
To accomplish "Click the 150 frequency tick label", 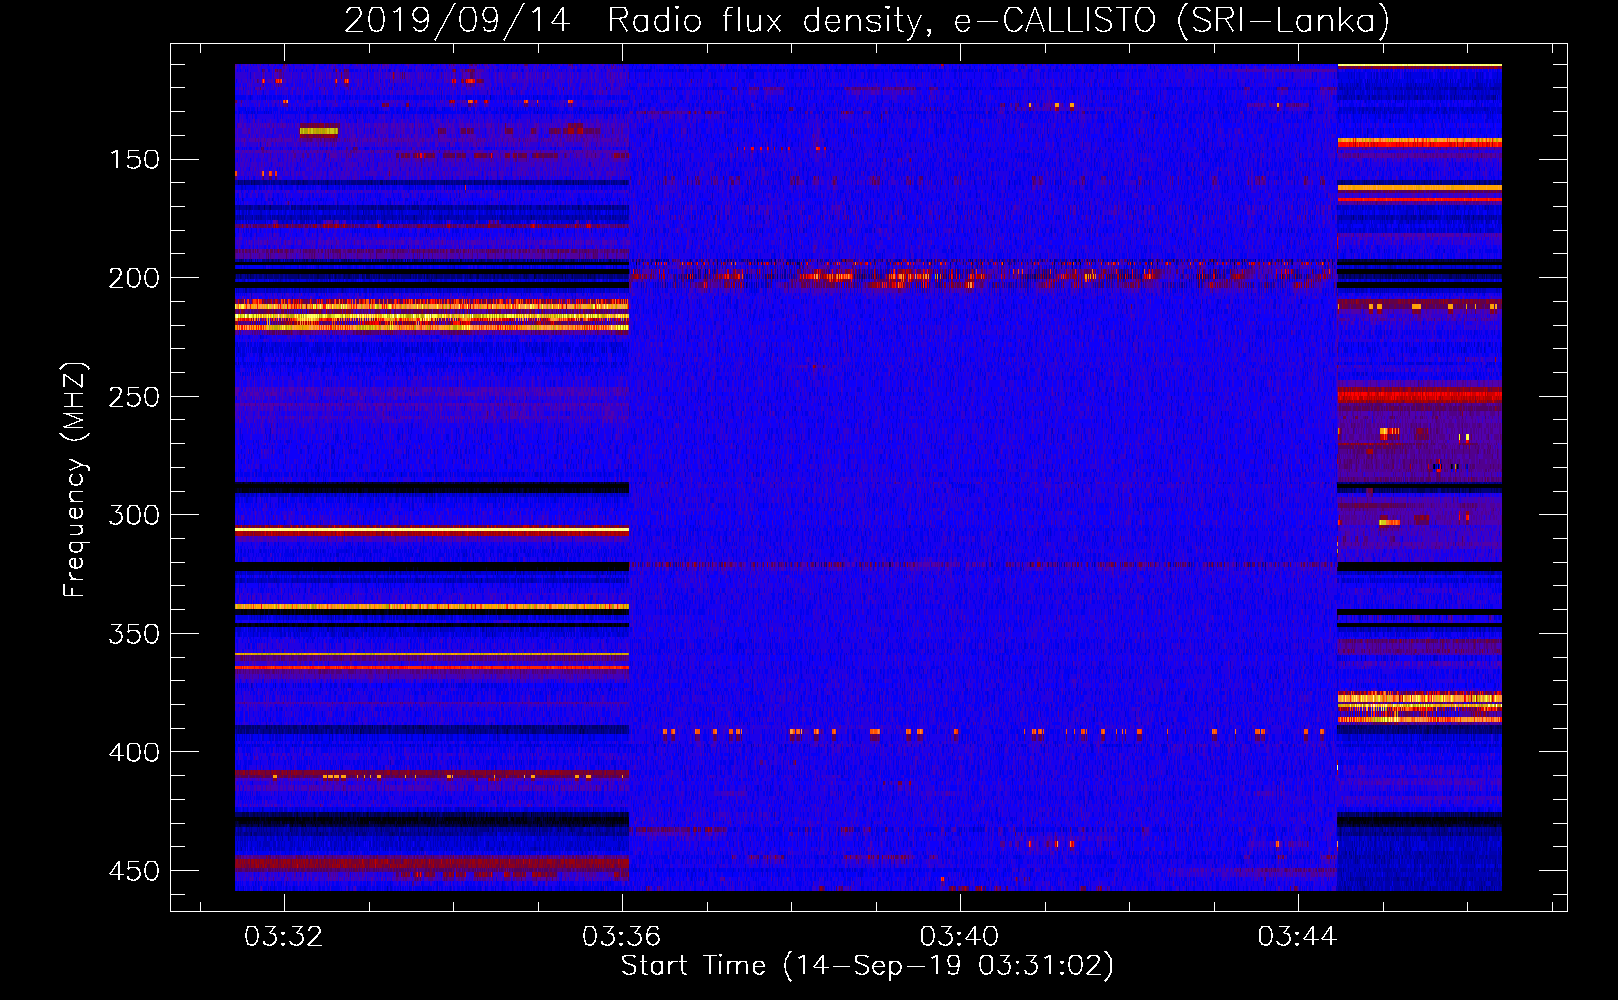I will (x=133, y=160).
